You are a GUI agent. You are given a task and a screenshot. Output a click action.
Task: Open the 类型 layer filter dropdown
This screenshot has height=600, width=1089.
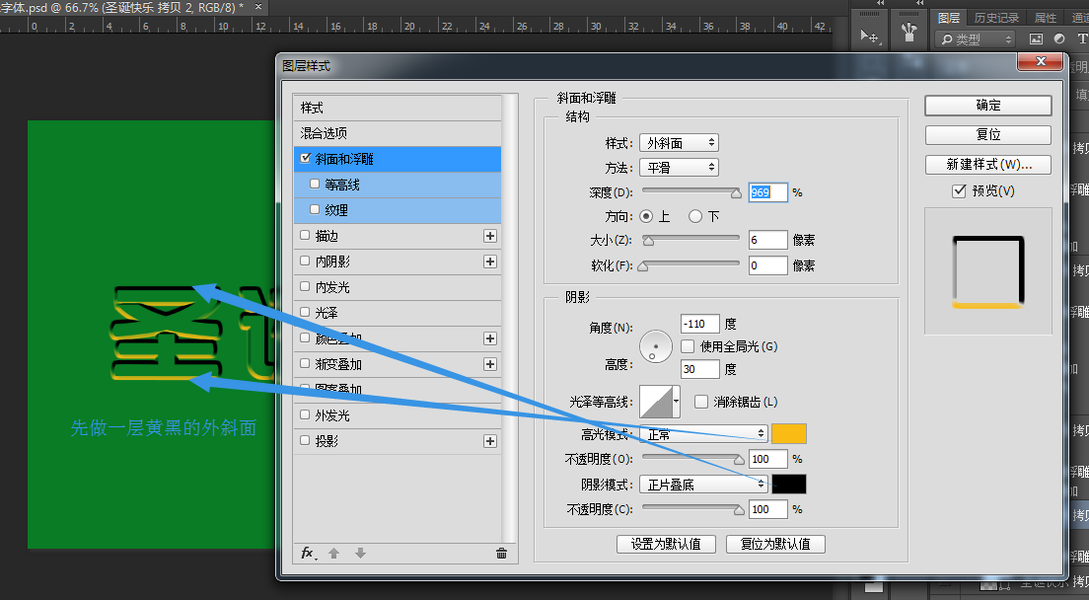pyautogui.click(x=975, y=40)
